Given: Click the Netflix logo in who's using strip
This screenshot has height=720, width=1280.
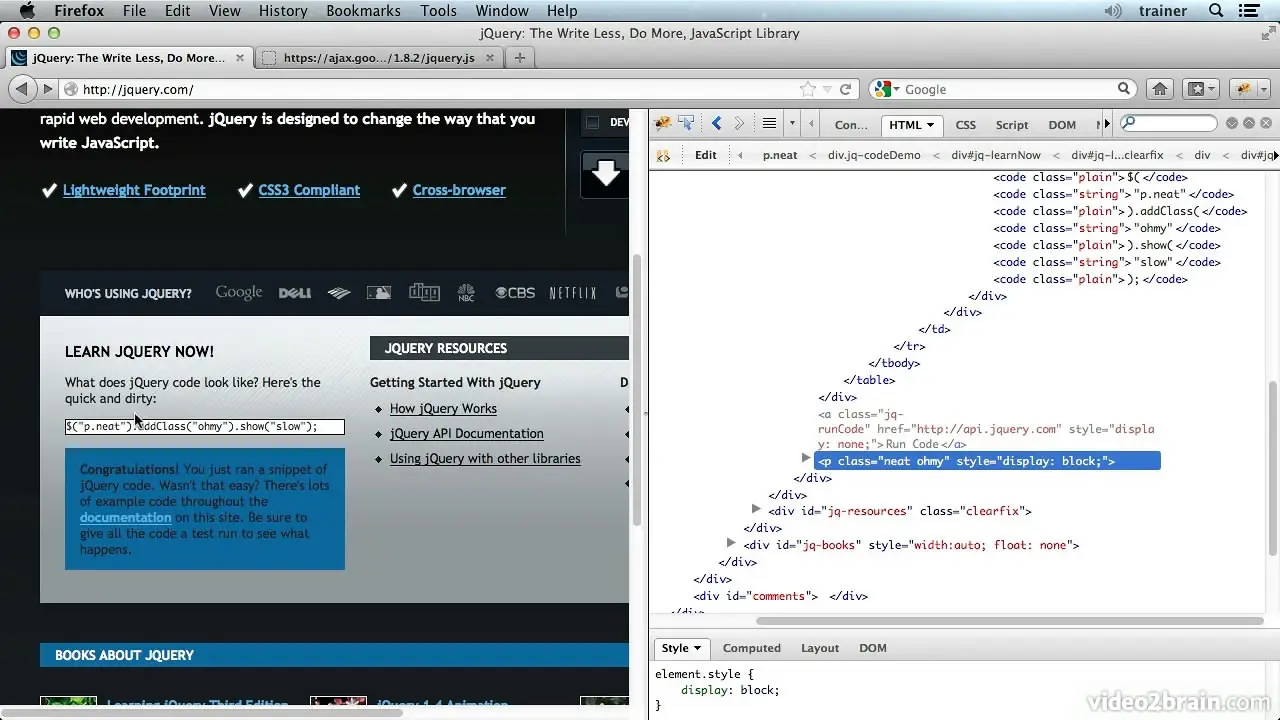Looking at the screenshot, I should (573, 293).
